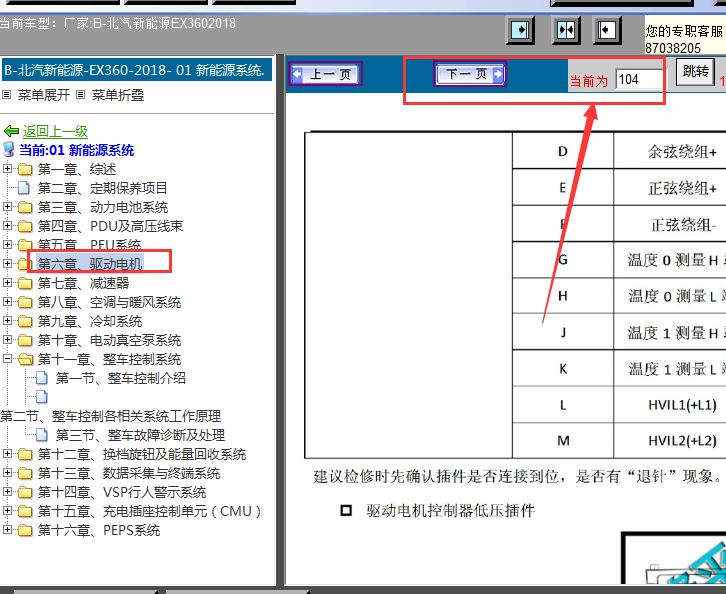Click page icon of 第一节、整车控制介绍
This screenshot has height=594, width=726.
[x=42, y=378]
